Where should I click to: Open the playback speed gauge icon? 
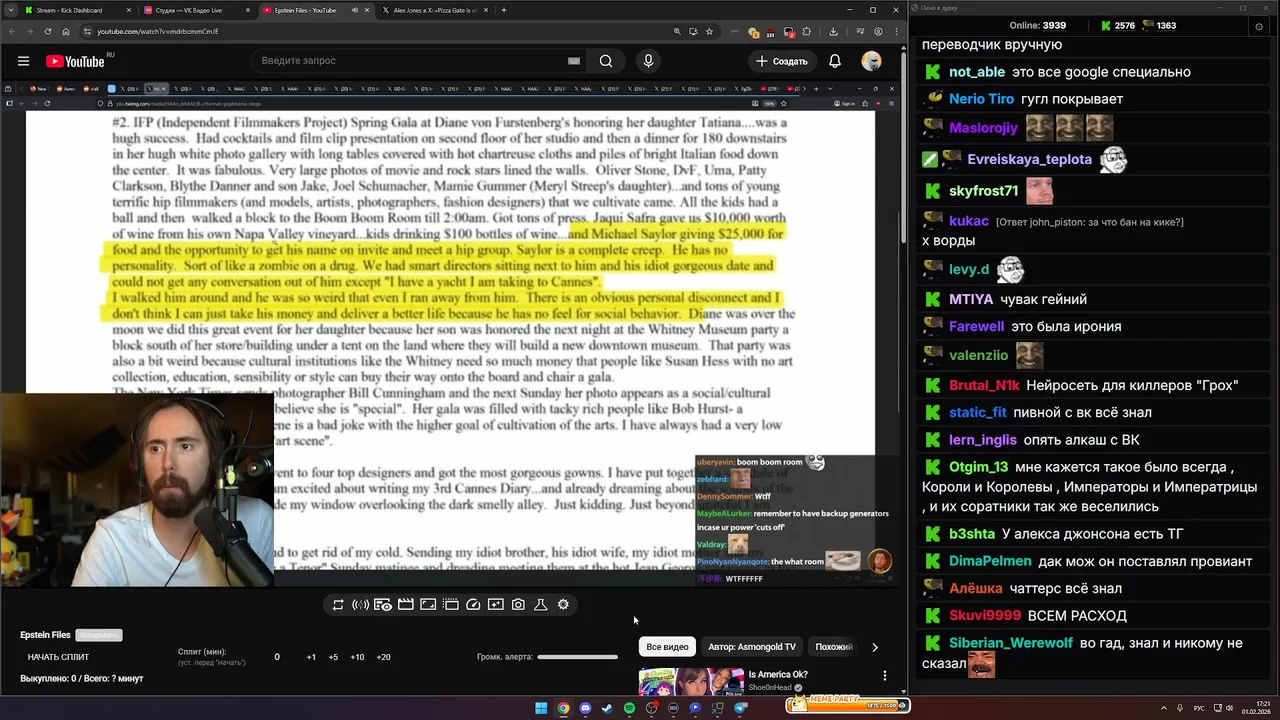tap(473, 604)
